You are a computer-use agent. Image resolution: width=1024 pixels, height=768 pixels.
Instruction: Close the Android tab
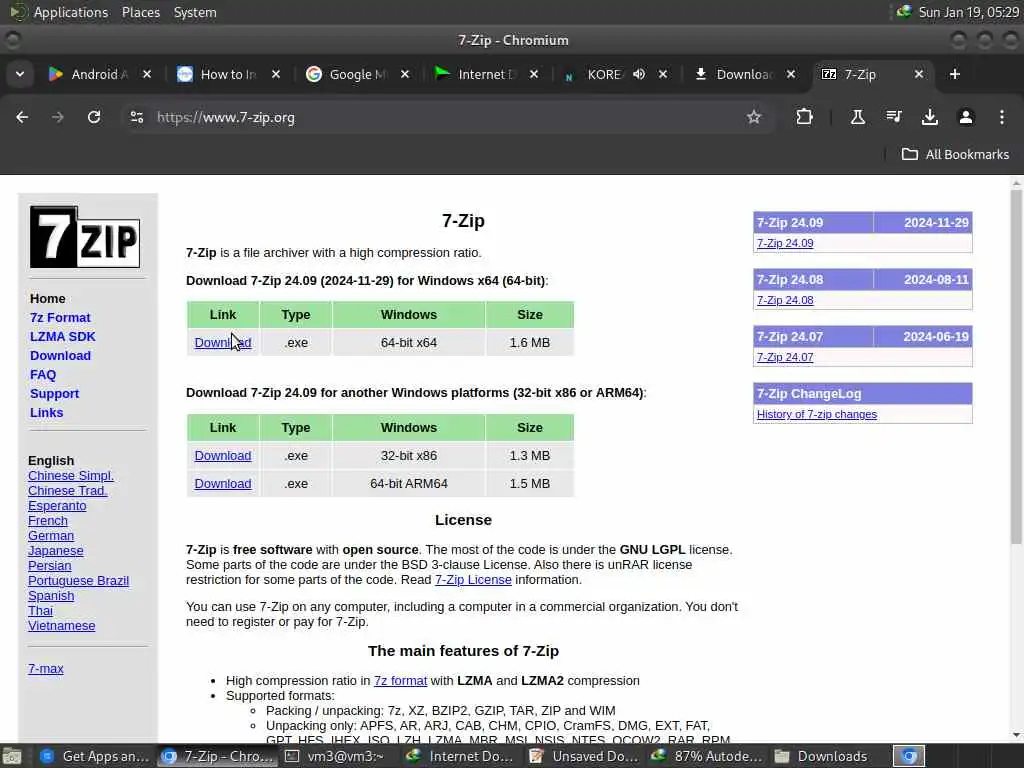click(x=147, y=74)
